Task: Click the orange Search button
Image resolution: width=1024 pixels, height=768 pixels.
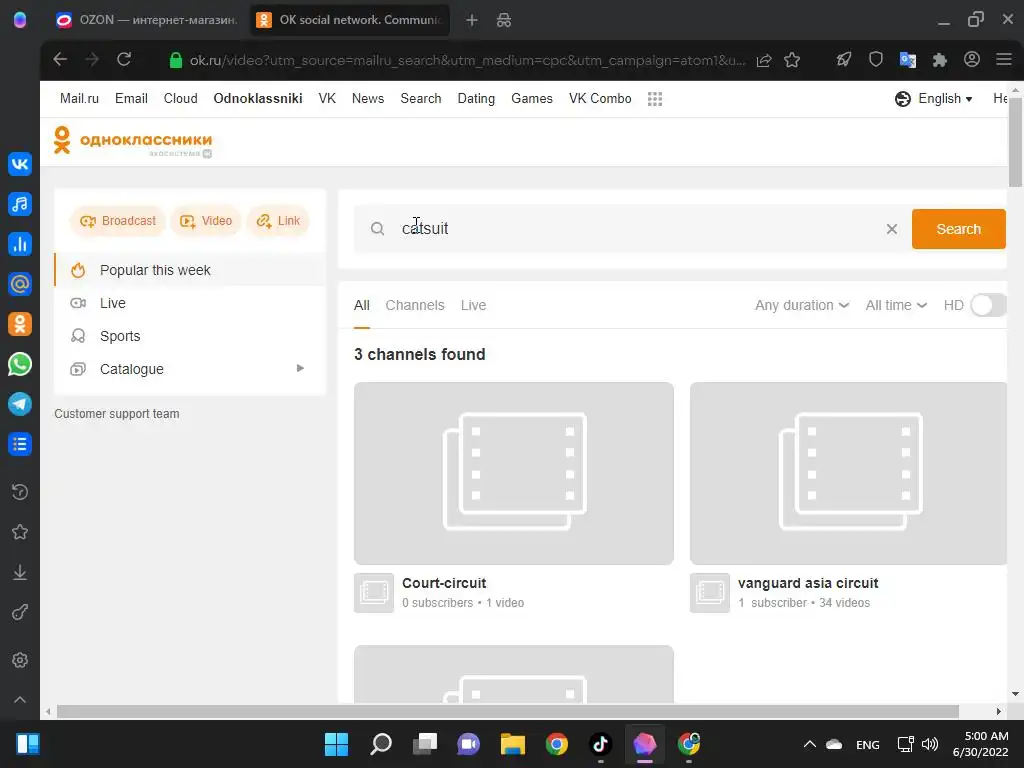Action: [958, 229]
